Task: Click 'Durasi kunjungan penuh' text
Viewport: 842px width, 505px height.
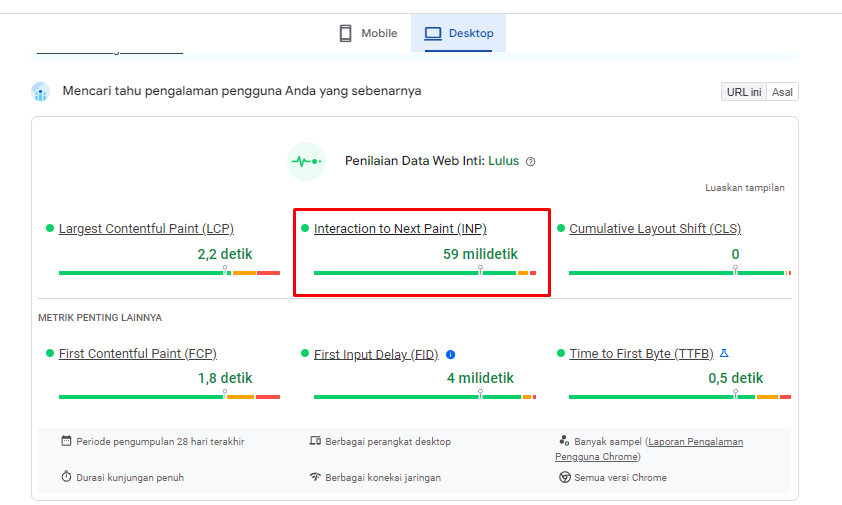Action: click(x=130, y=478)
